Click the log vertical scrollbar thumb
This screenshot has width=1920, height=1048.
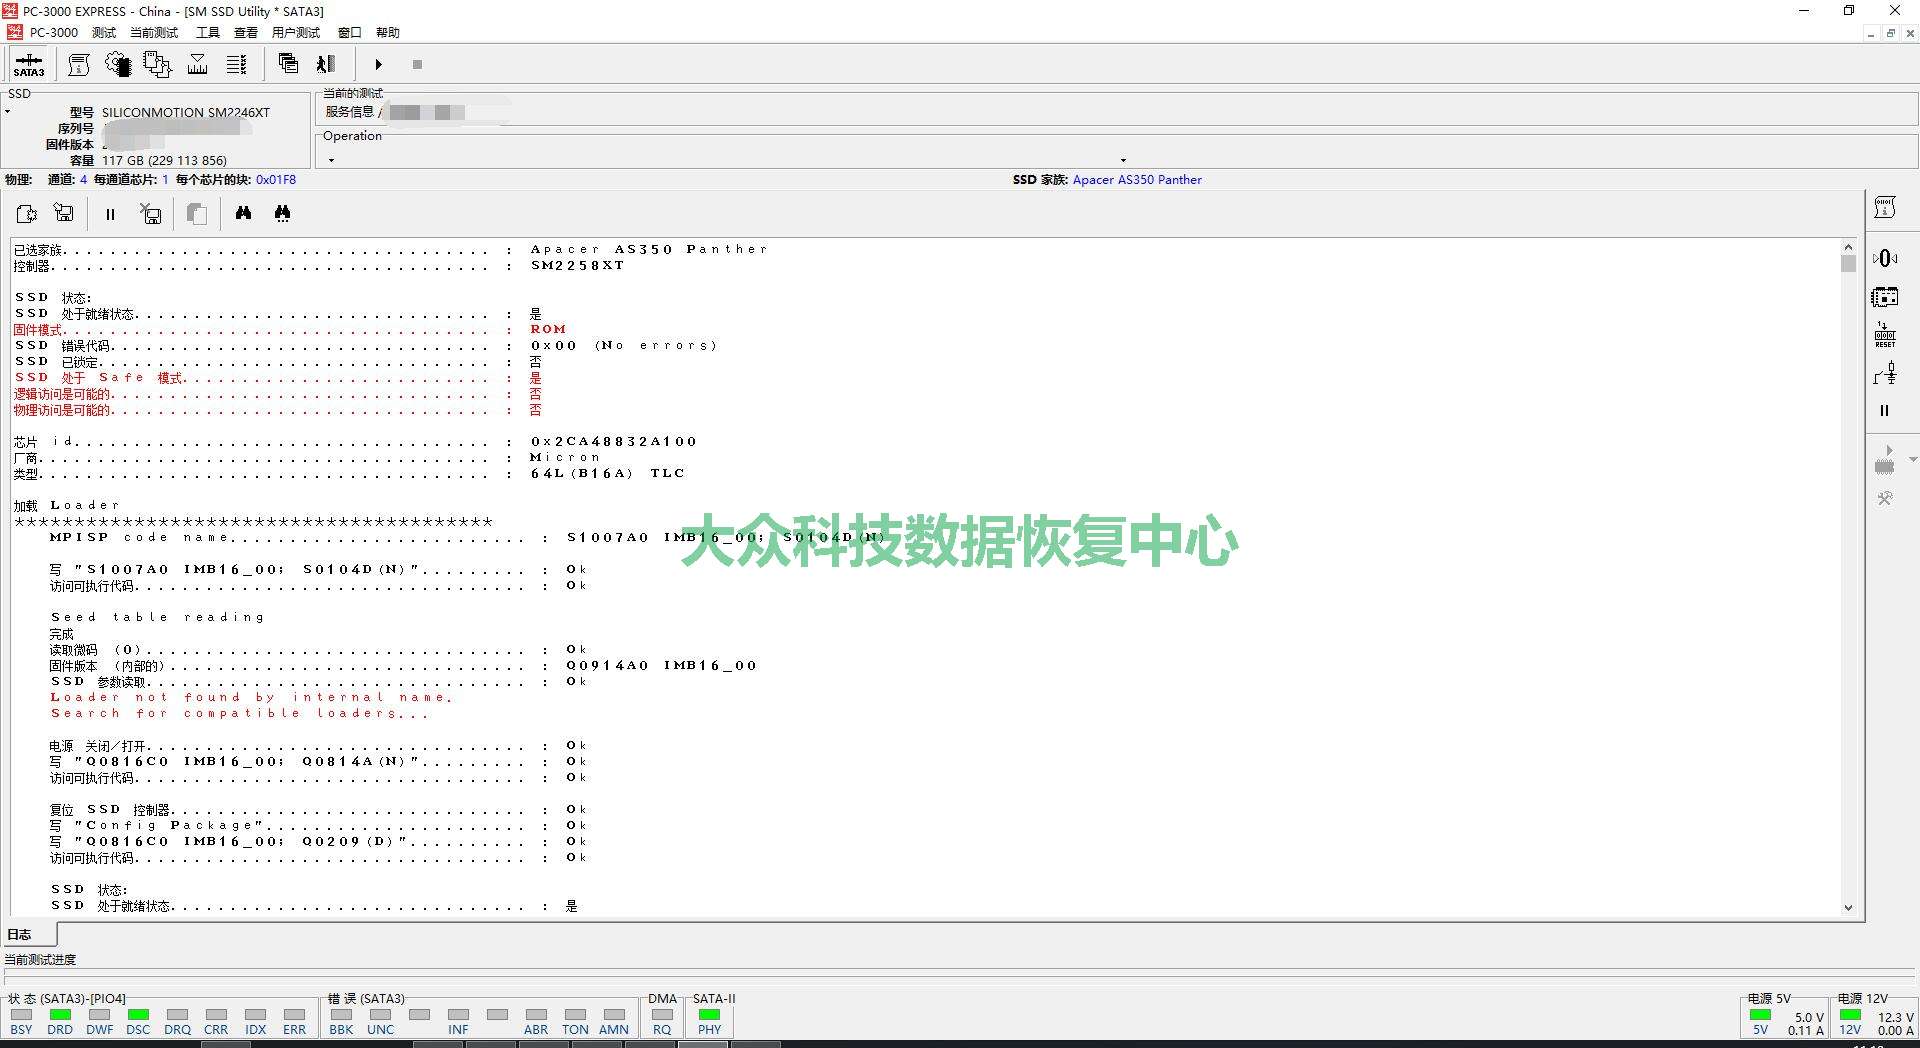[1848, 264]
